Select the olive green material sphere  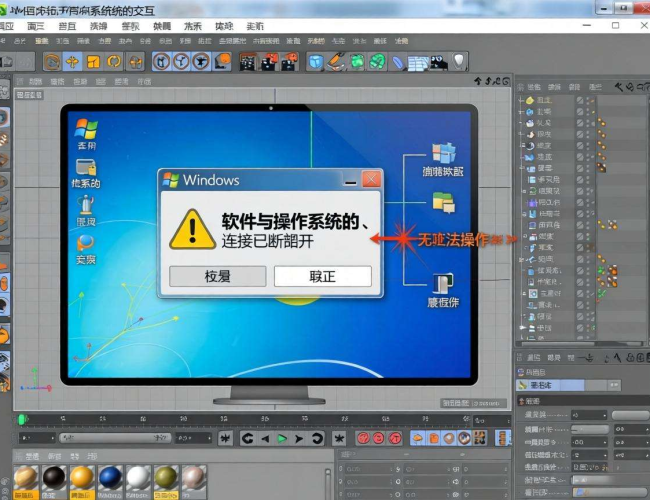166,478
